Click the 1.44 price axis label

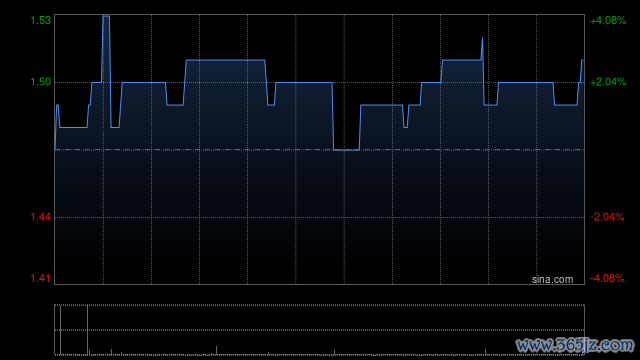tap(41, 217)
